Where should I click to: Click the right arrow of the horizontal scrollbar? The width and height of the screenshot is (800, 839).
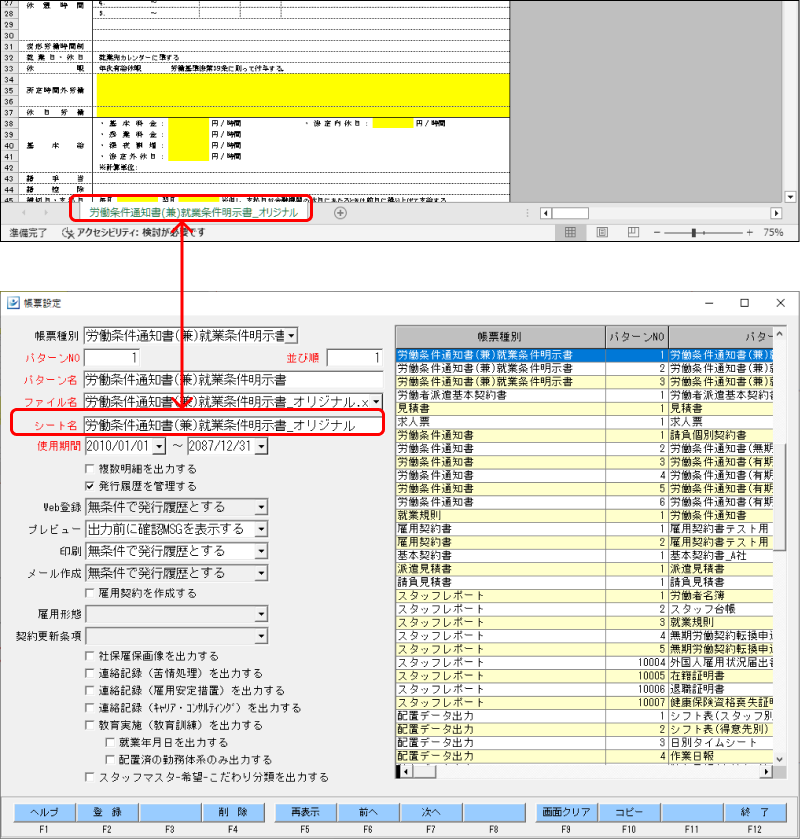(x=776, y=211)
